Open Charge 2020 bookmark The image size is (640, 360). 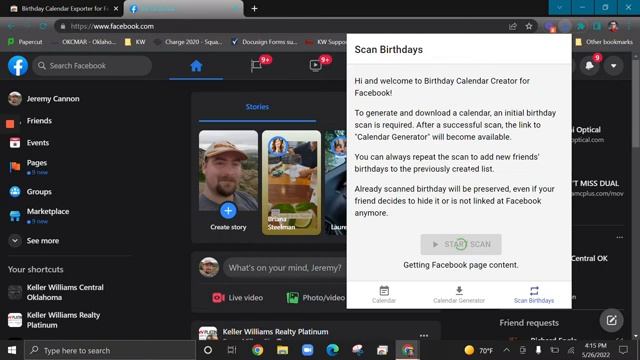pyautogui.click(x=188, y=42)
